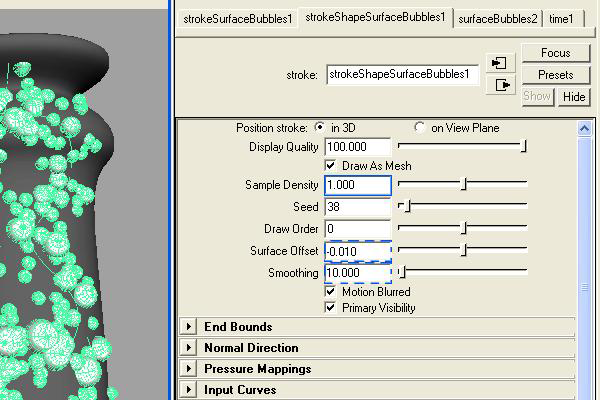Toggle the Primary Visibility checkbox

pos(330,307)
